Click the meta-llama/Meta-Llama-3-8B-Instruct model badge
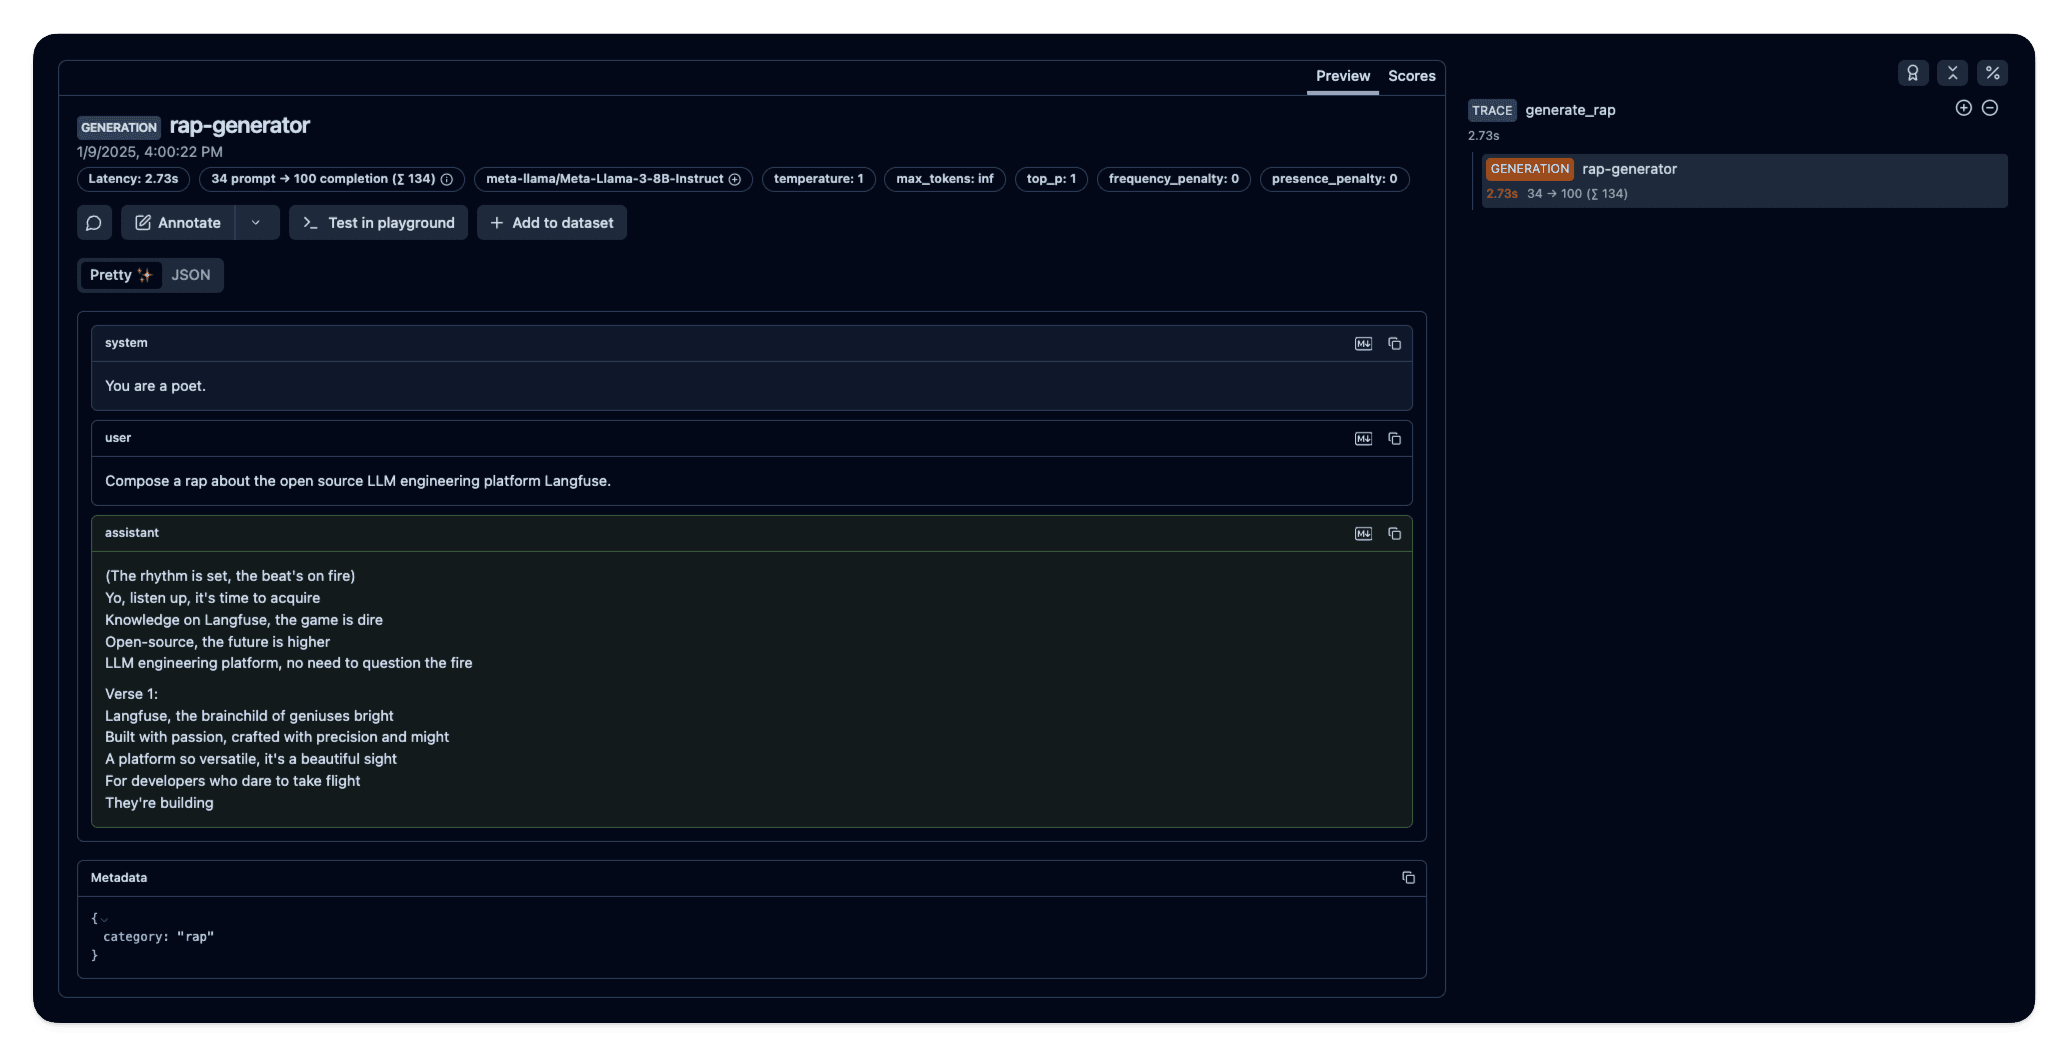2069x1056 pixels. (x=605, y=179)
